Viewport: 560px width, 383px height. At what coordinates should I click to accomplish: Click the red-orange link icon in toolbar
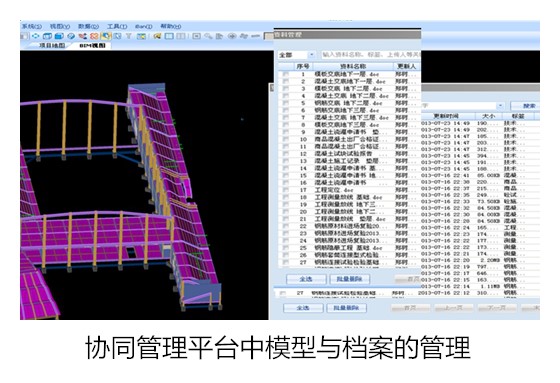tap(94, 36)
